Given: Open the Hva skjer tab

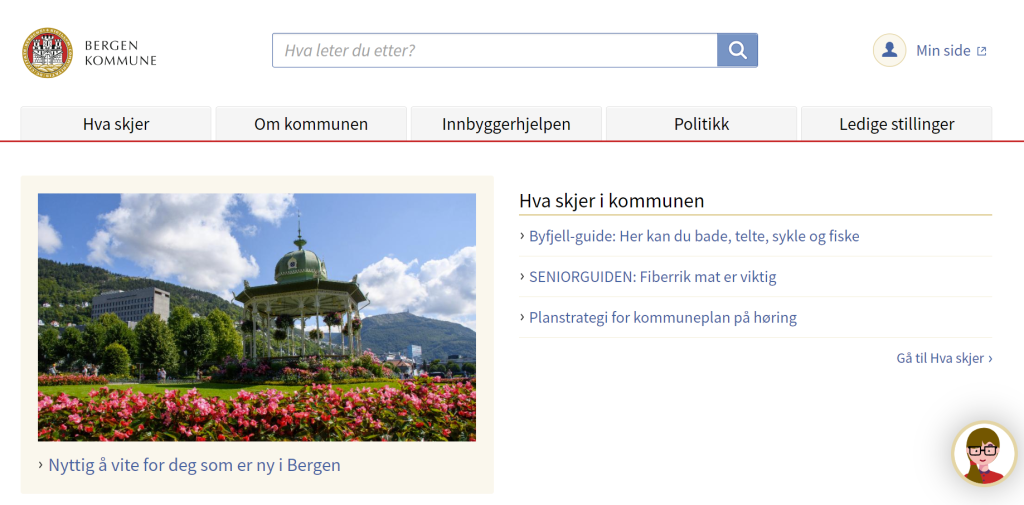Looking at the screenshot, I should [116, 124].
